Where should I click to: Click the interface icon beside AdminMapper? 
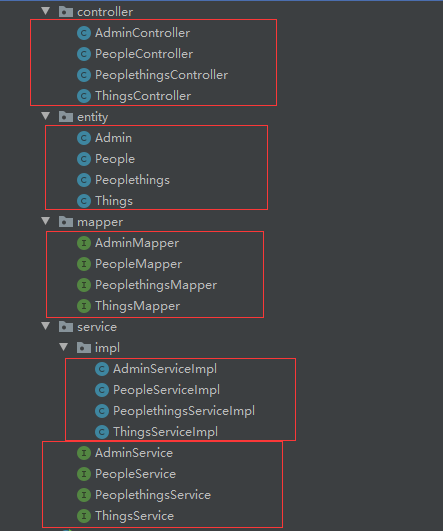(84, 243)
